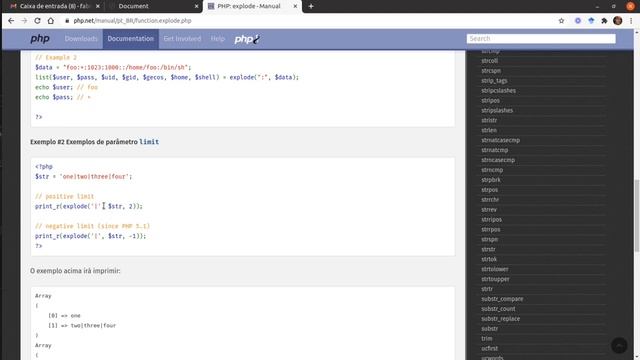640x360 pixels.
Task: Open the strtok function link
Action: click(489, 259)
